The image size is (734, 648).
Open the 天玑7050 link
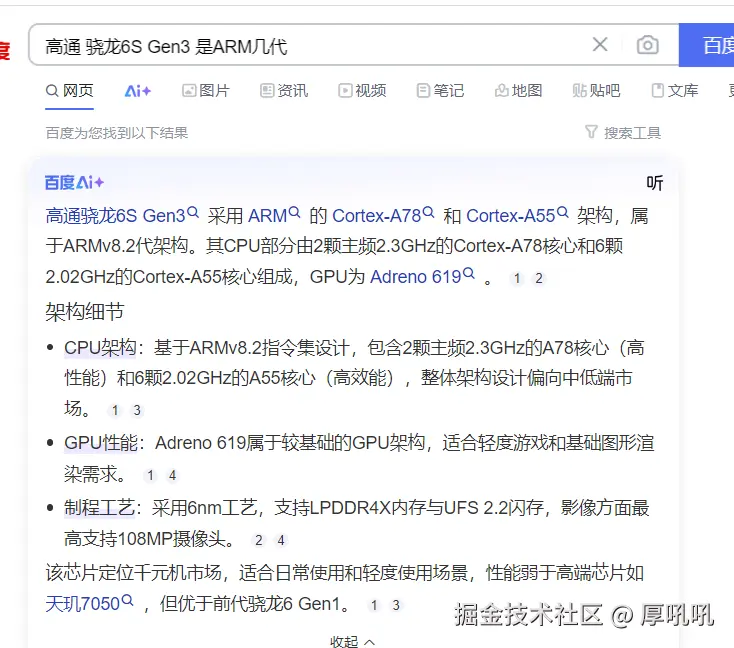[x=83, y=604]
